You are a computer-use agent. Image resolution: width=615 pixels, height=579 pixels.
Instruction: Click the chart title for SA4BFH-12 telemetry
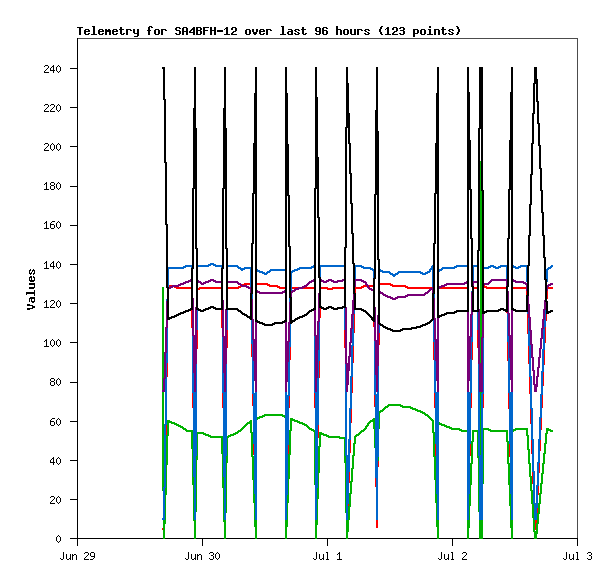[x=269, y=31]
